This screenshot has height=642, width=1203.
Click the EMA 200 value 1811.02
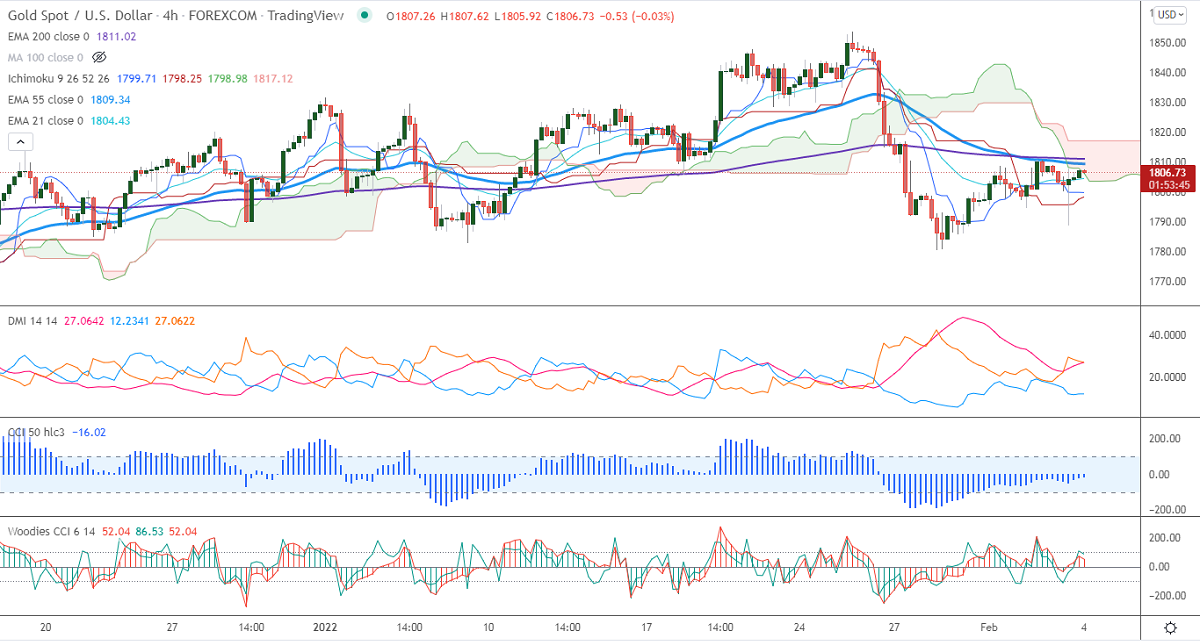point(116,37)
